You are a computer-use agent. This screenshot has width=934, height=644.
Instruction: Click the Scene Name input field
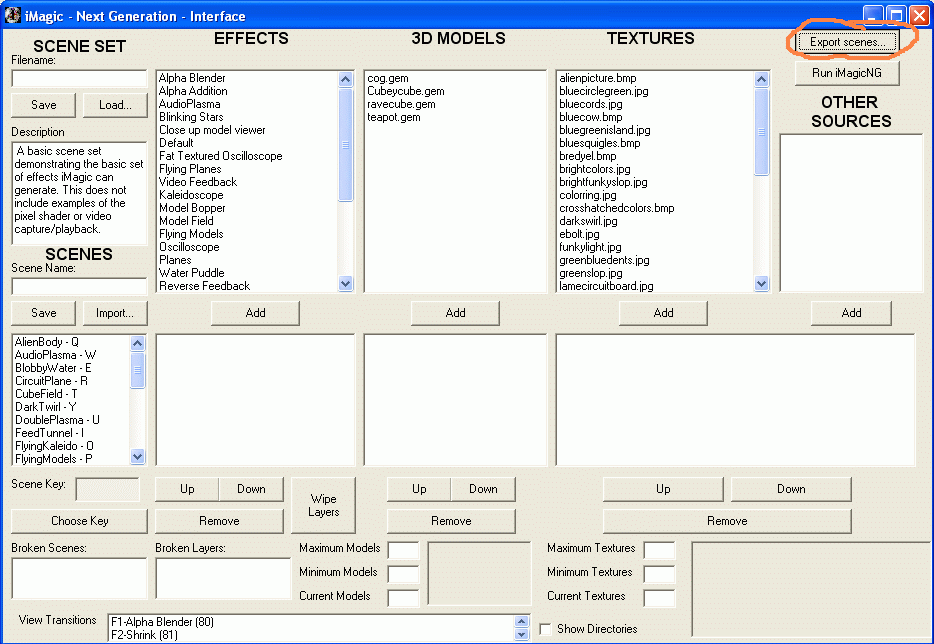[x=79, y=287]
